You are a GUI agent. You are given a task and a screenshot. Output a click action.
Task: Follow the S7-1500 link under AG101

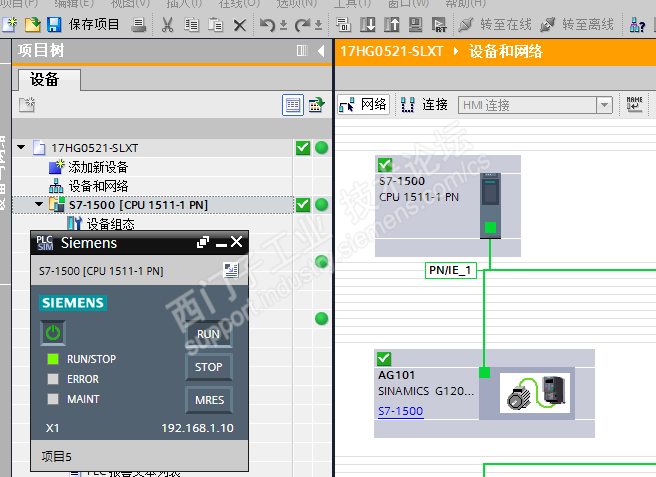400,411
